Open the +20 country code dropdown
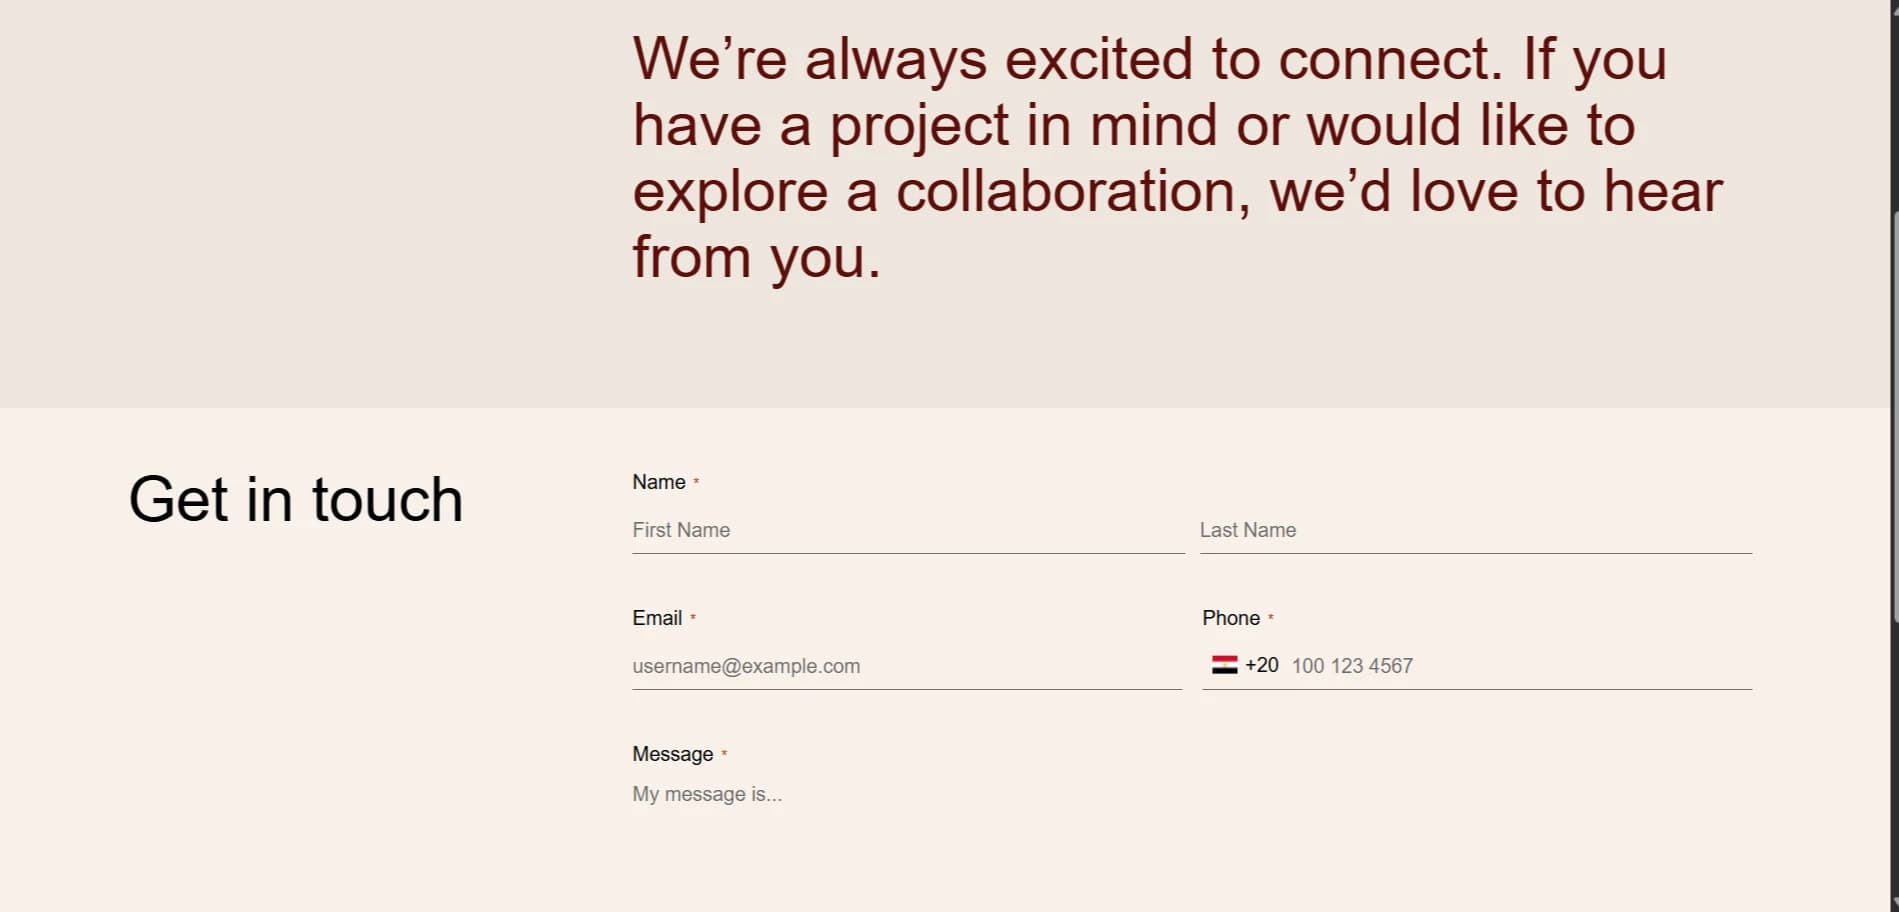 [1261, 665]
